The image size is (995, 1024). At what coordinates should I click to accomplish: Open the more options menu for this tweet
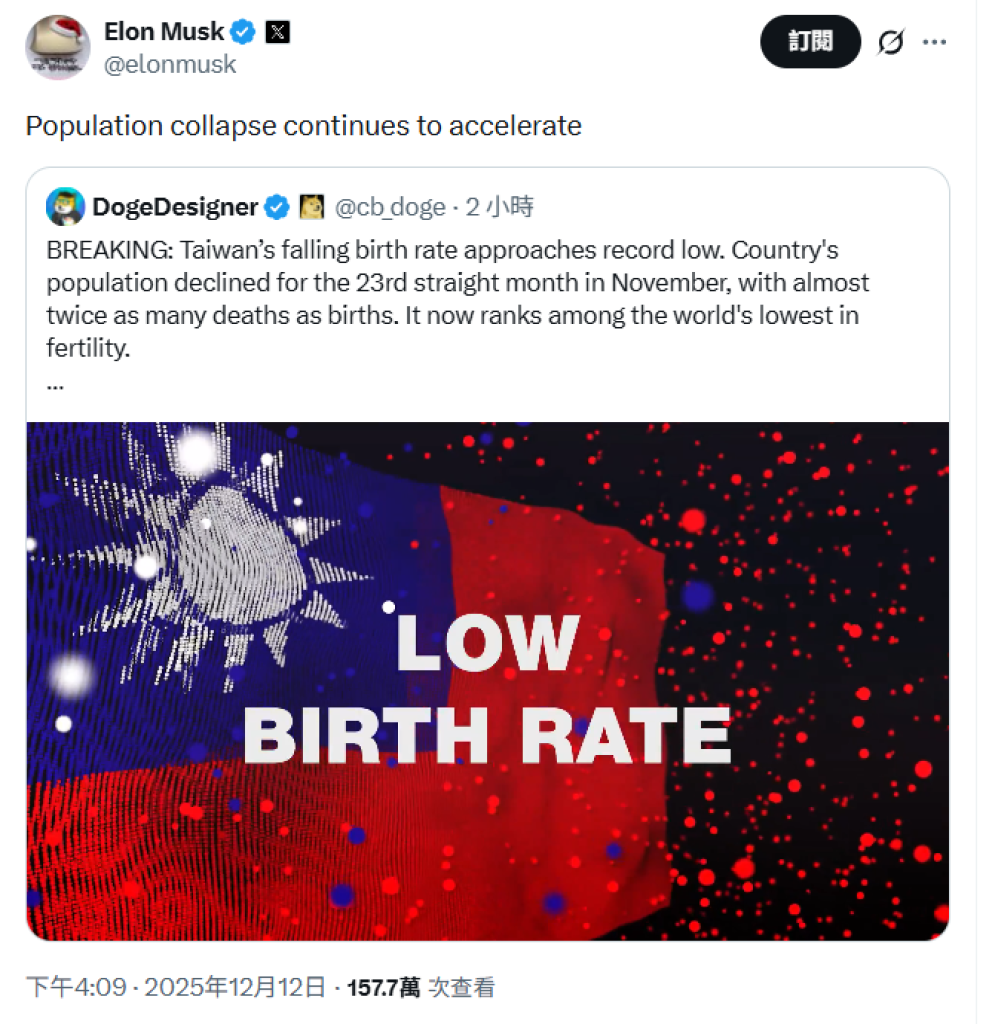coord(936,42)
